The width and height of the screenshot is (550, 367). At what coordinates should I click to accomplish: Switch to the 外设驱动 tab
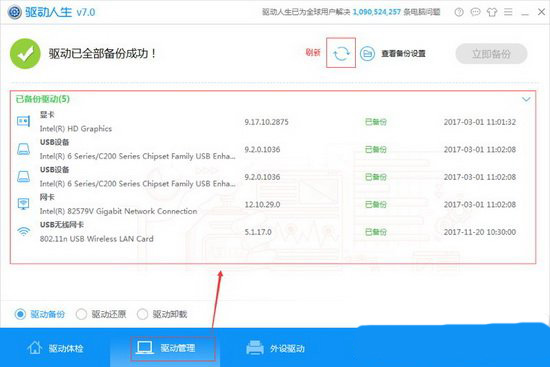(x=275, y=348)
